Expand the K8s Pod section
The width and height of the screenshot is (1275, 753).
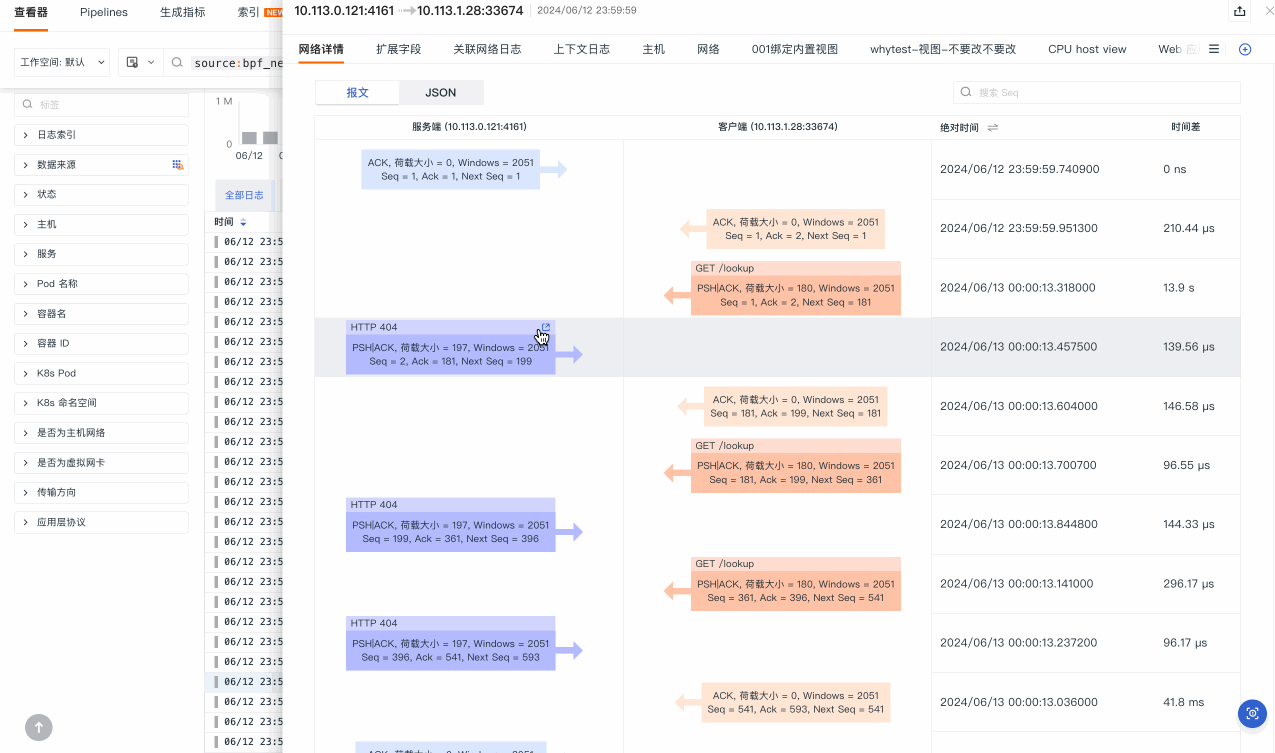(x=101, y=373)
